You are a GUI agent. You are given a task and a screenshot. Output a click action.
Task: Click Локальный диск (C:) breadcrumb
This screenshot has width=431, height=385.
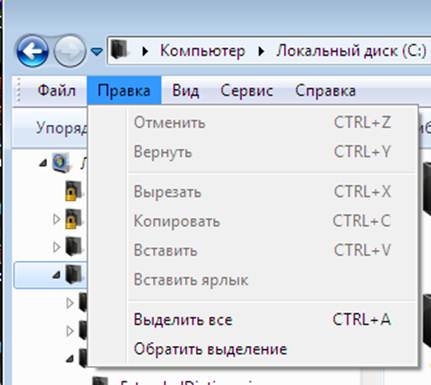pos(351,51)
